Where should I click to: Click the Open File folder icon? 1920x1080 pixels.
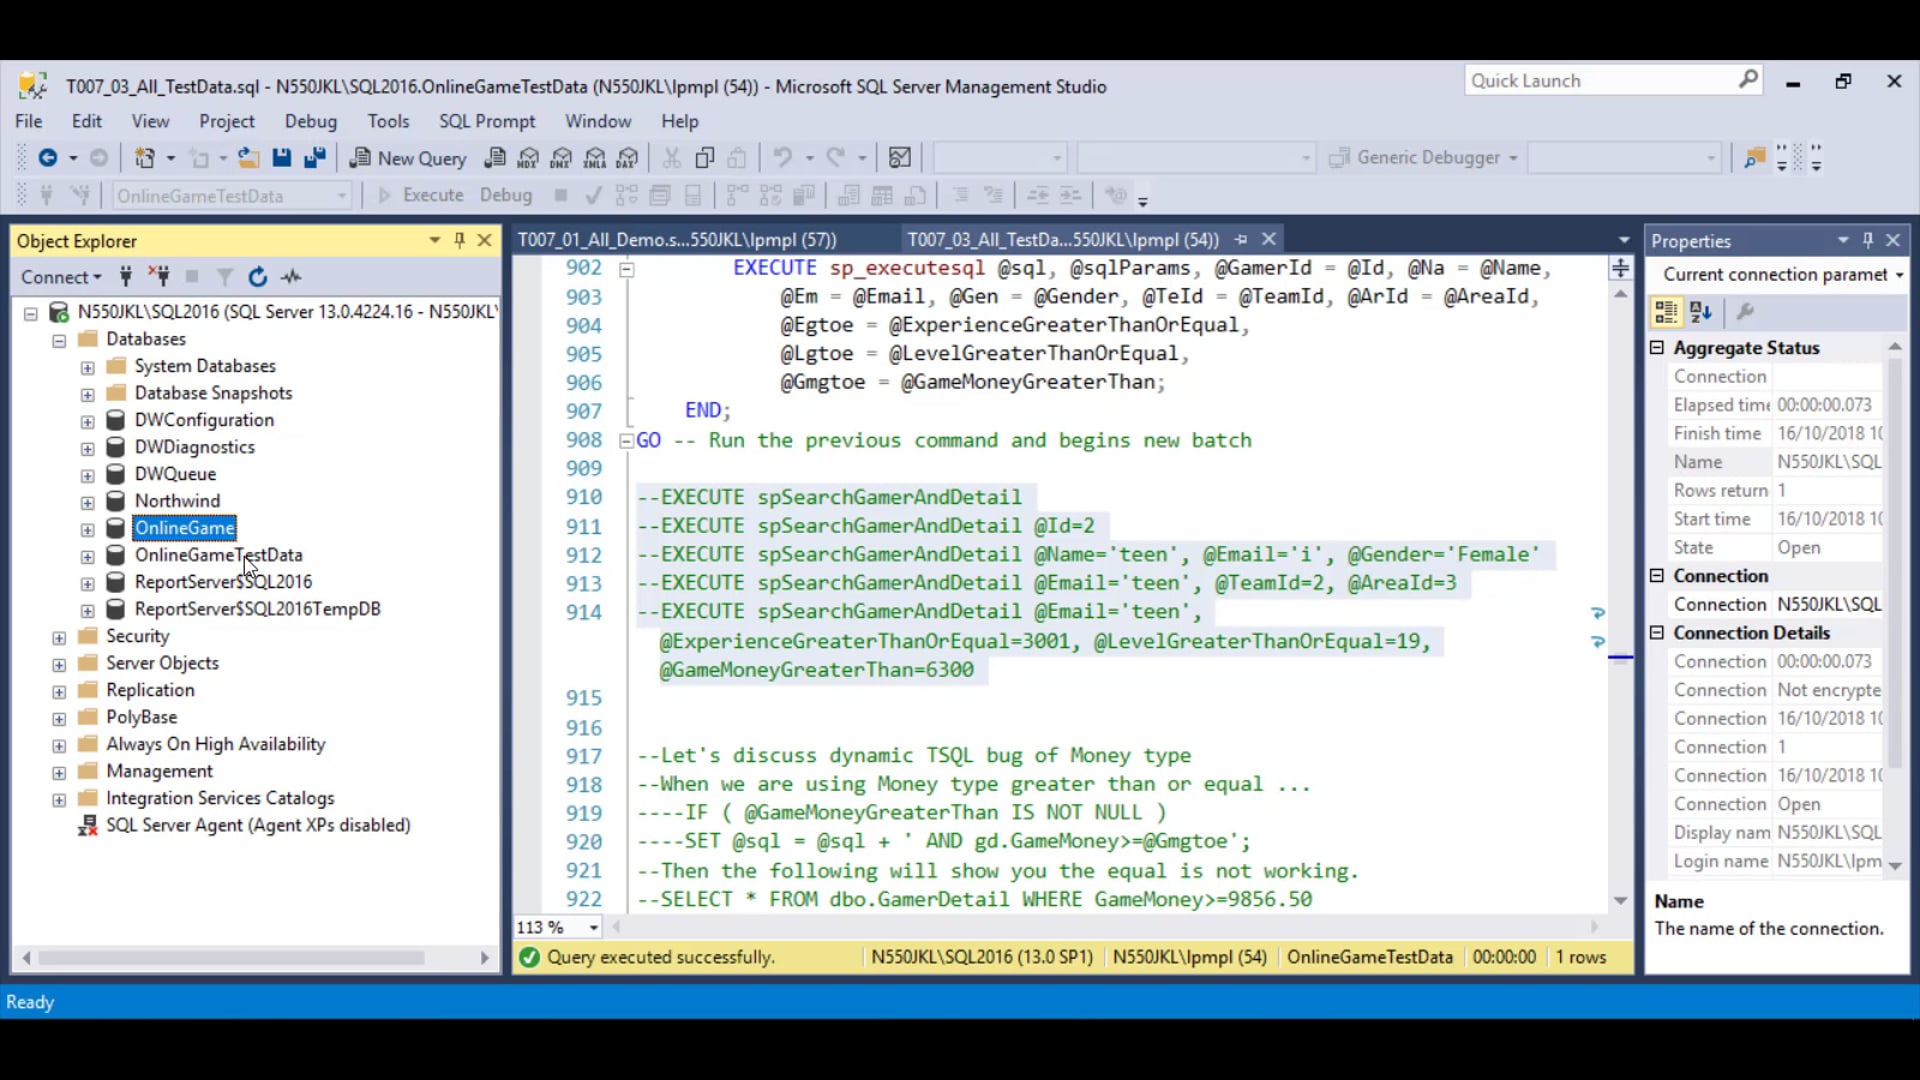(x=248, y=158)
